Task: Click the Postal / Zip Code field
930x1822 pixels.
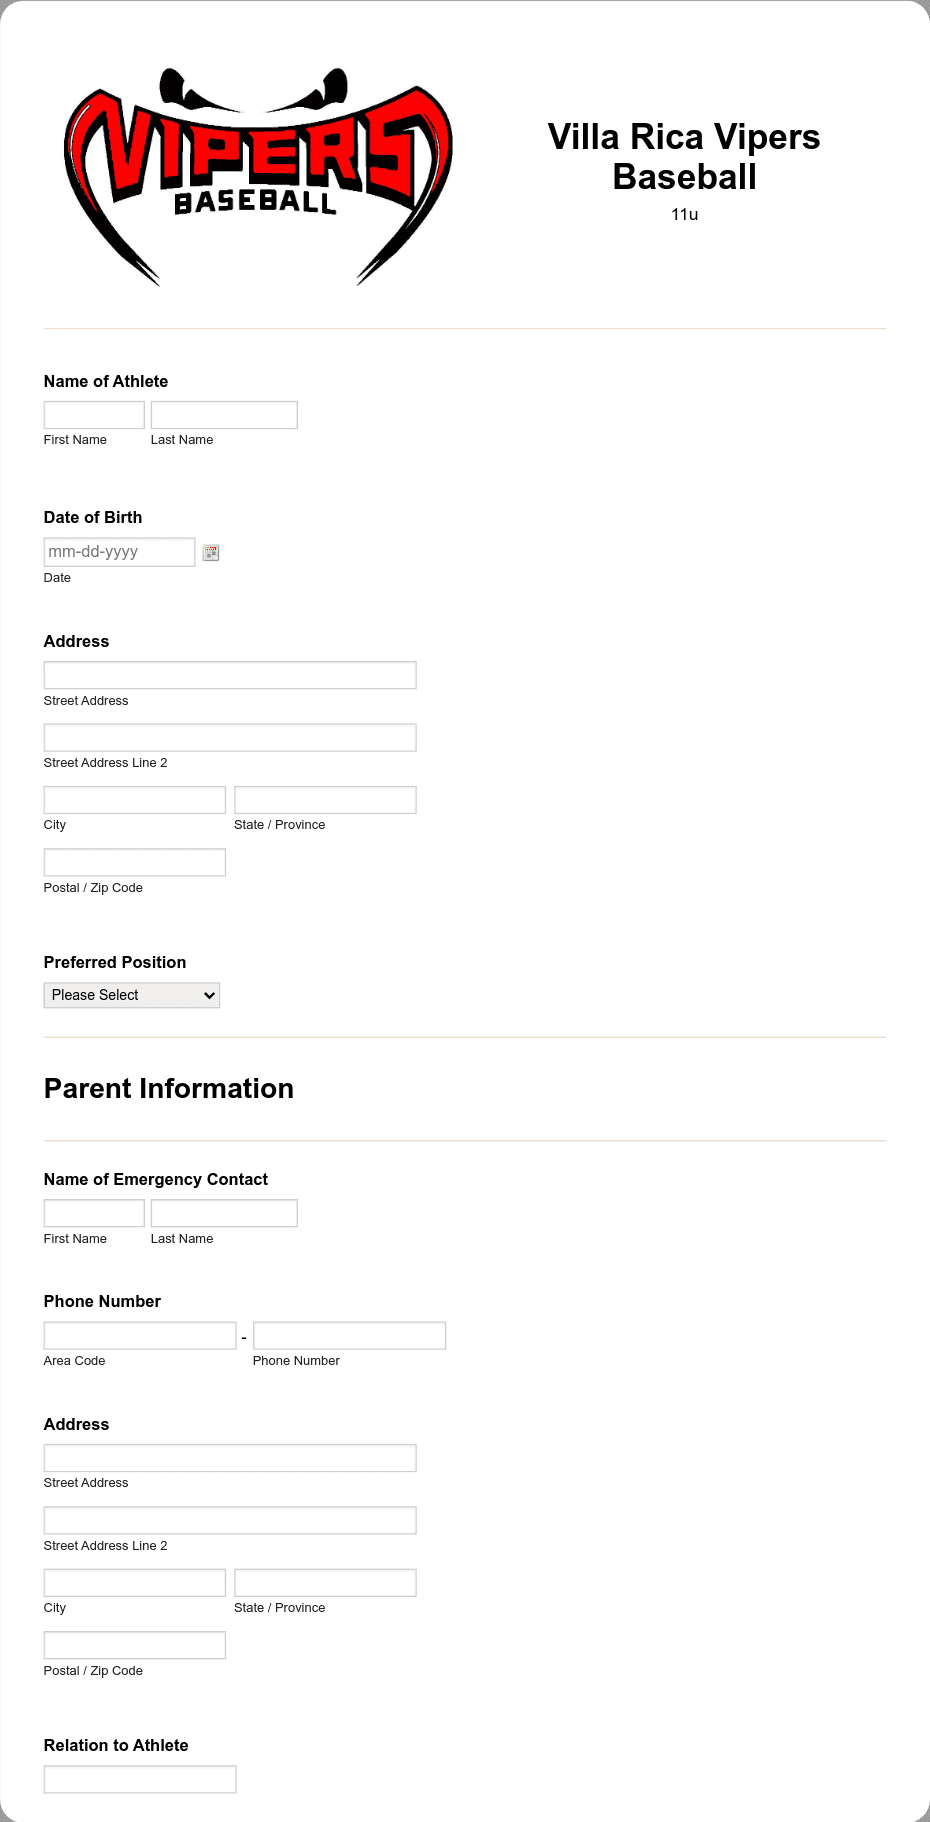Action: point(133,861)
